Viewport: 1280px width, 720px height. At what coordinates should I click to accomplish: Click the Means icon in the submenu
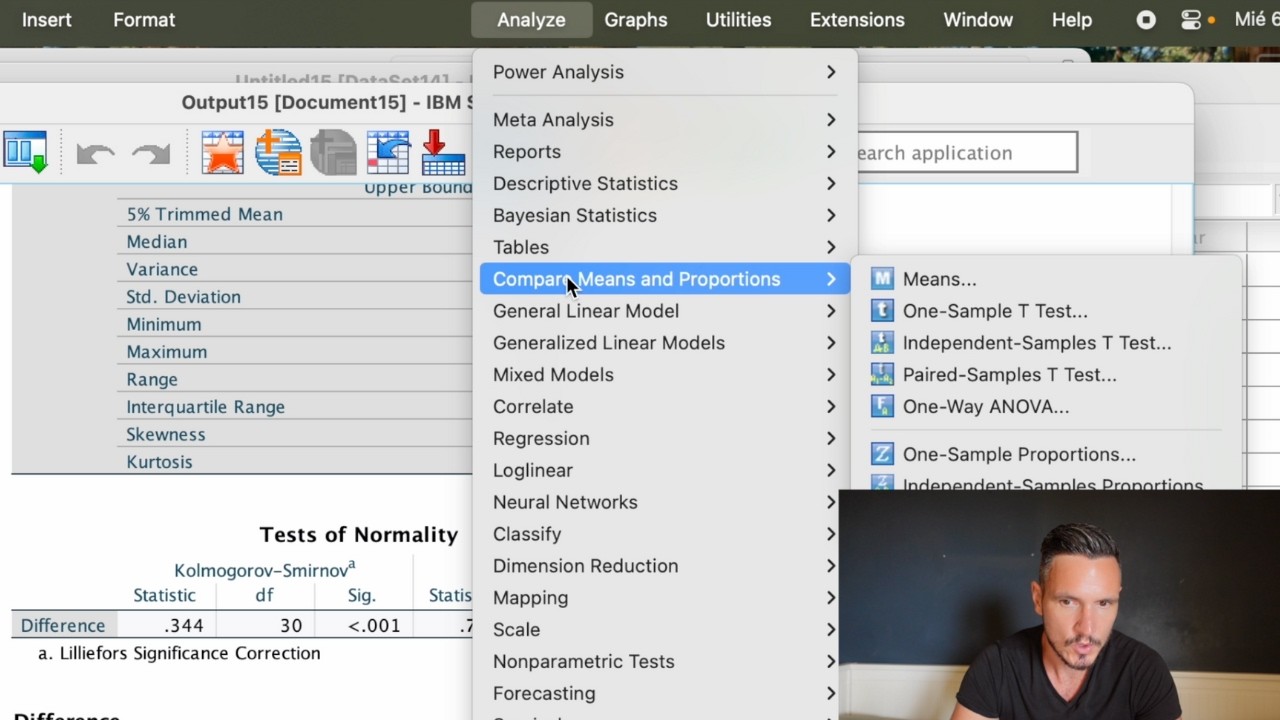[x=882, y=279]
